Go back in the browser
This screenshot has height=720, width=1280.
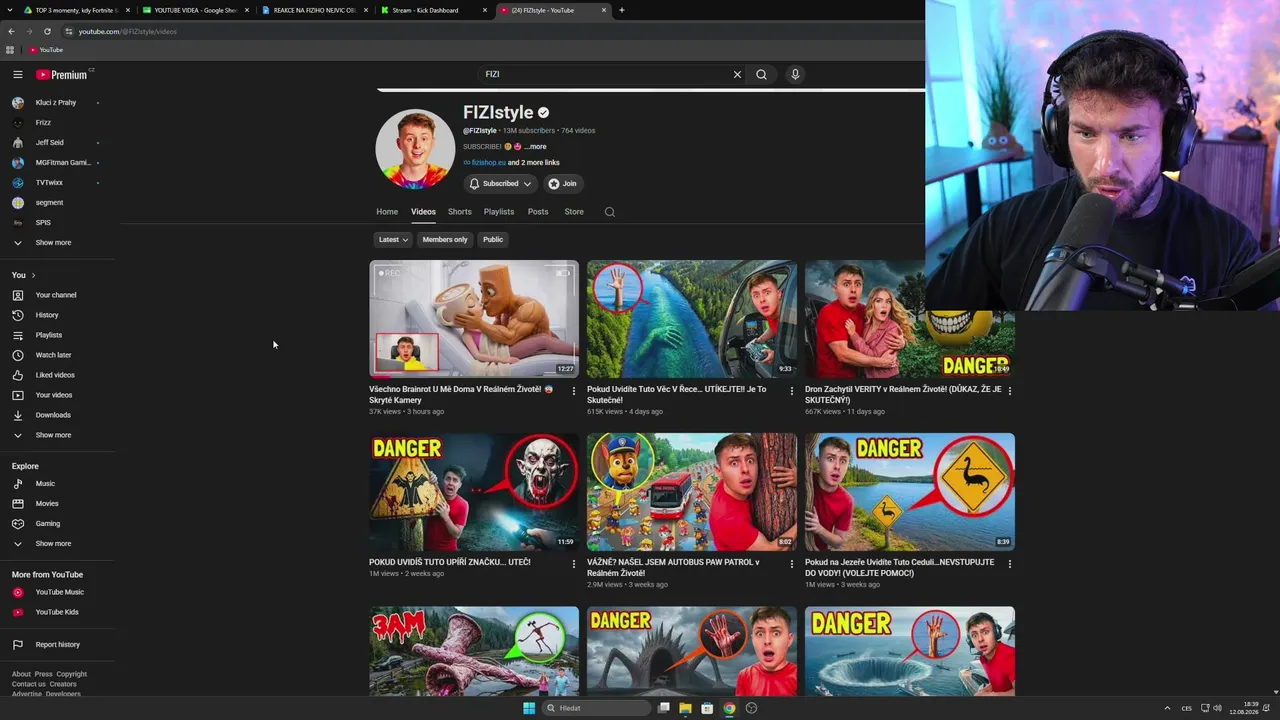[11, 31]
